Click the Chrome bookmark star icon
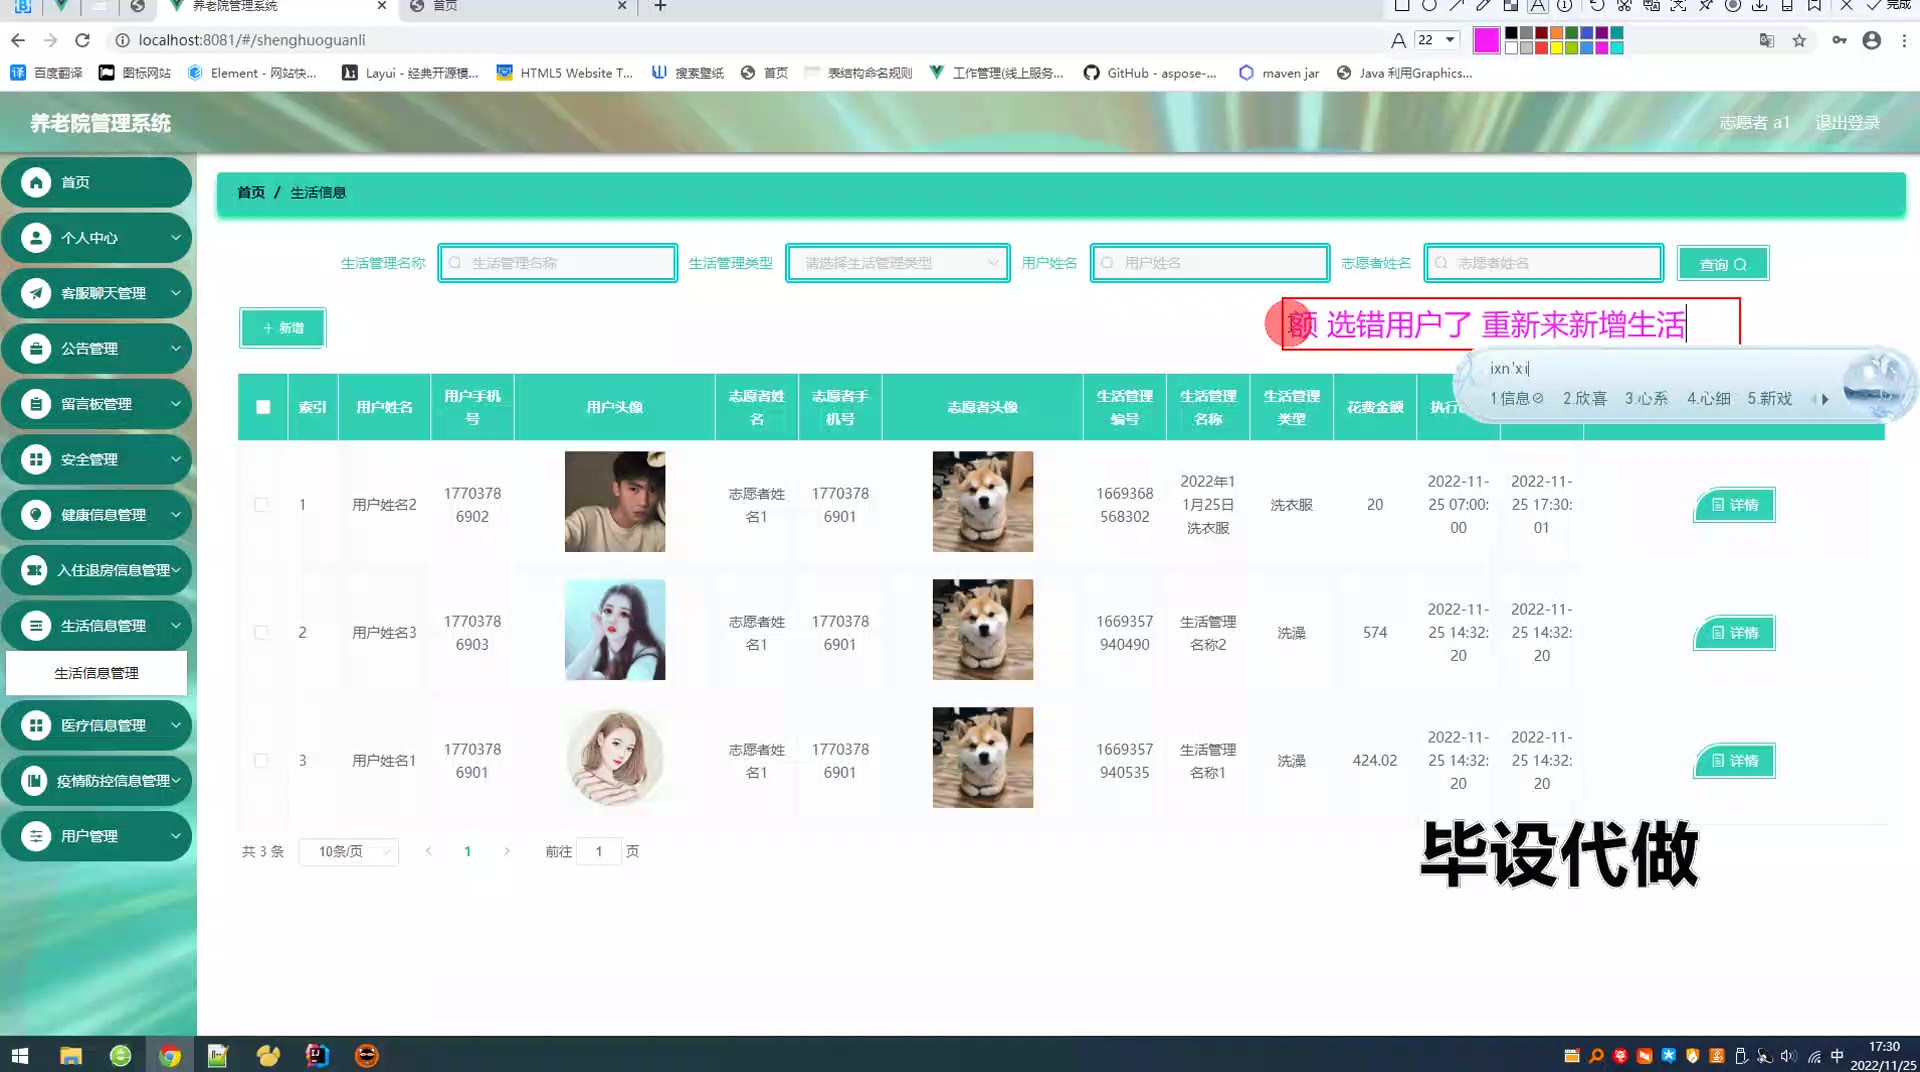Viewport: 1920px width, 1072px height. point(1799,40)
